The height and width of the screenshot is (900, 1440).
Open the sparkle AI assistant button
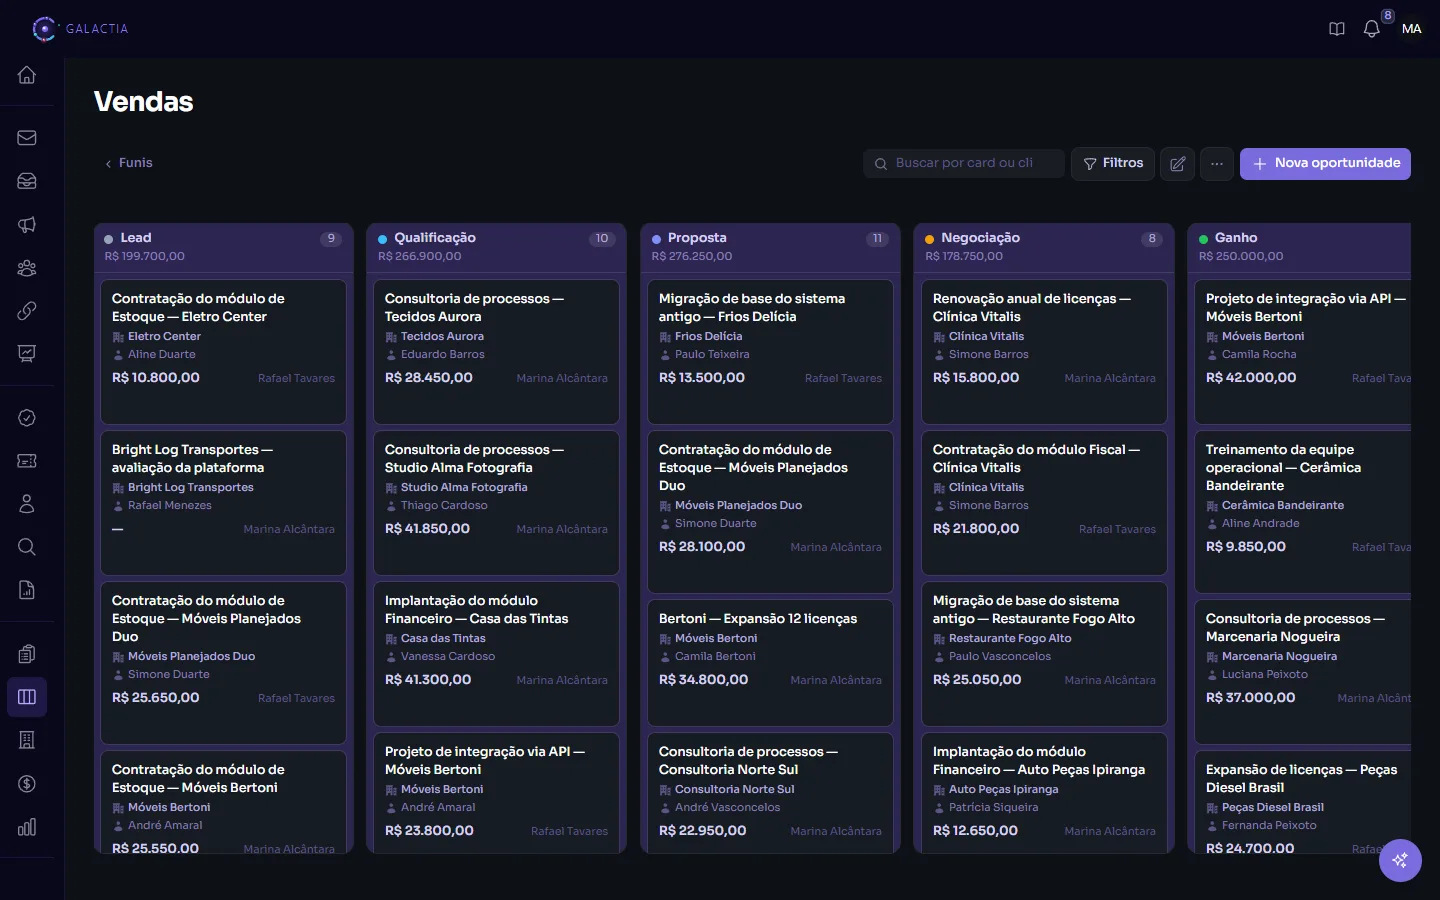tap(1400, 860)
